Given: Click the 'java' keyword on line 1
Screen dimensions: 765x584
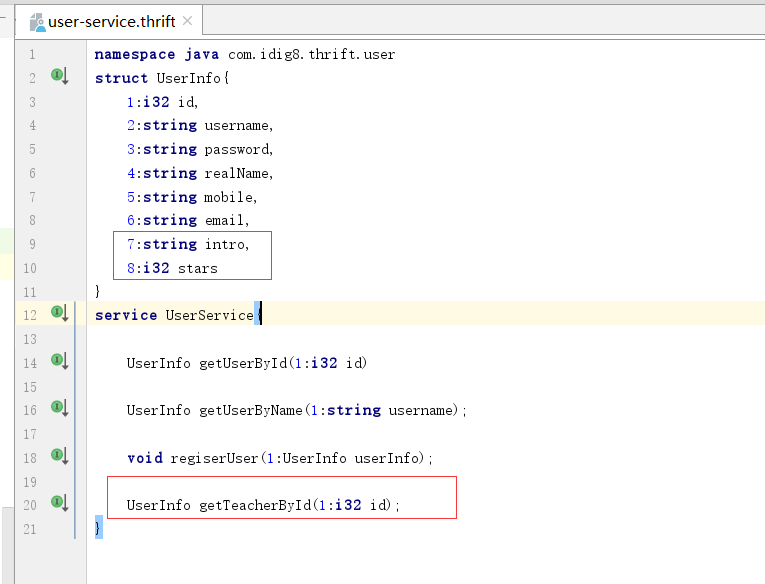Looking at the screenshot, I should click(x=201, y=54).
